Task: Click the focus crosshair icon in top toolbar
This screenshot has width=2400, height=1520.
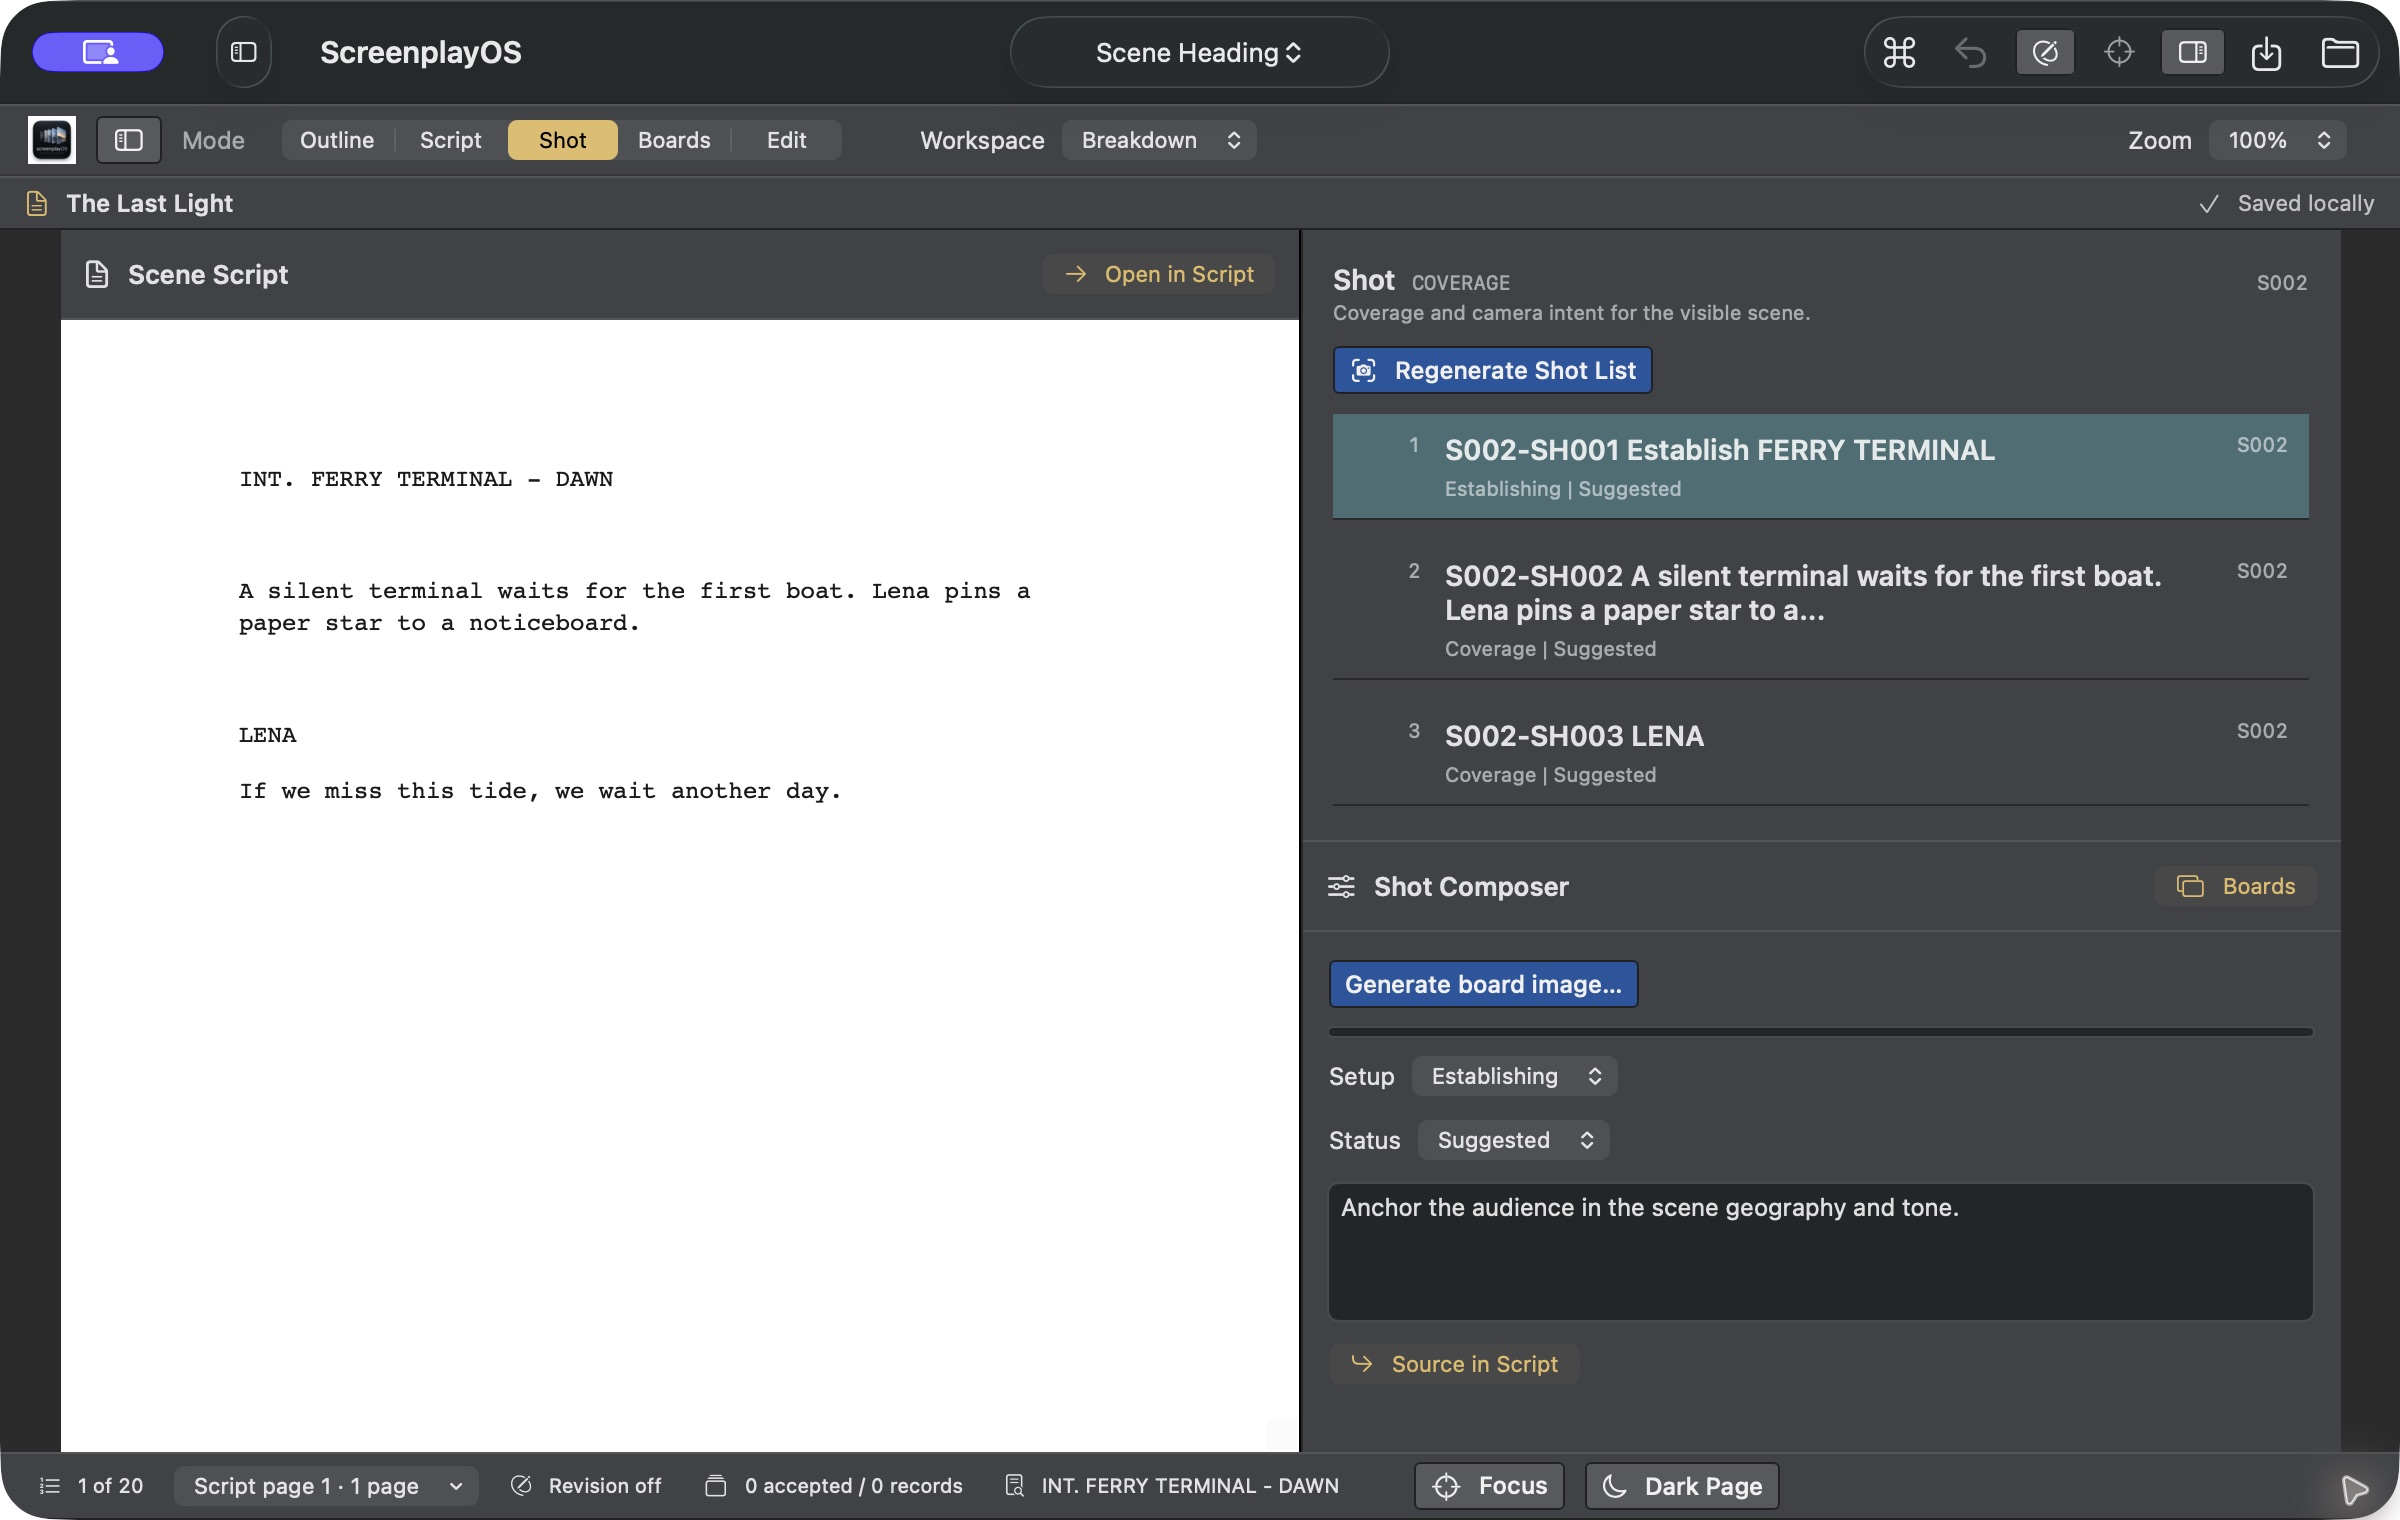Action: pyautogui.click(x=2119, y=52)
